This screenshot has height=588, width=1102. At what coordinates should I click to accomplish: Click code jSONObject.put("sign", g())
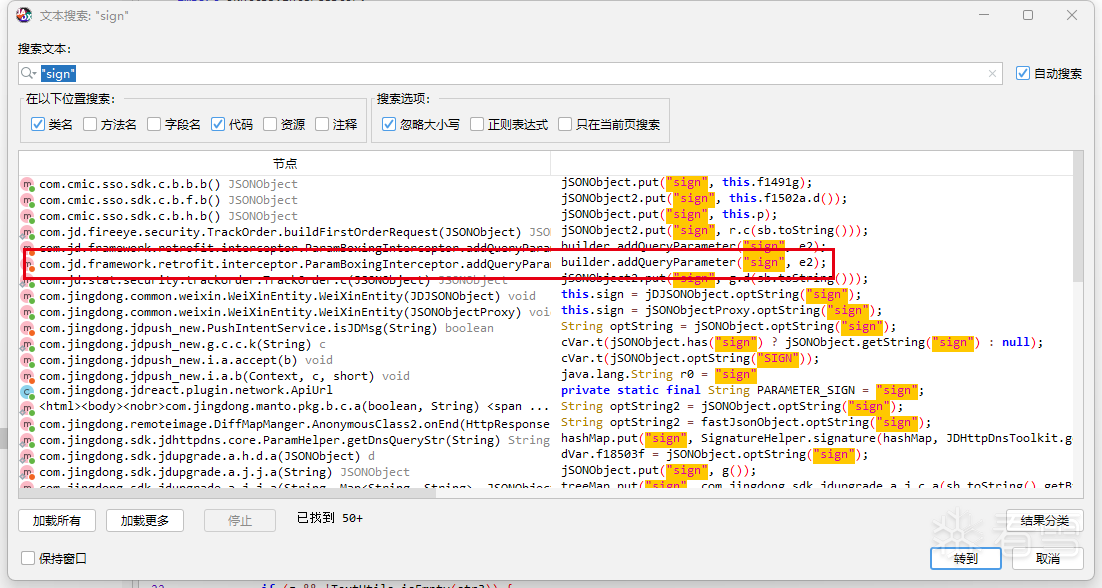click(659, 471)
